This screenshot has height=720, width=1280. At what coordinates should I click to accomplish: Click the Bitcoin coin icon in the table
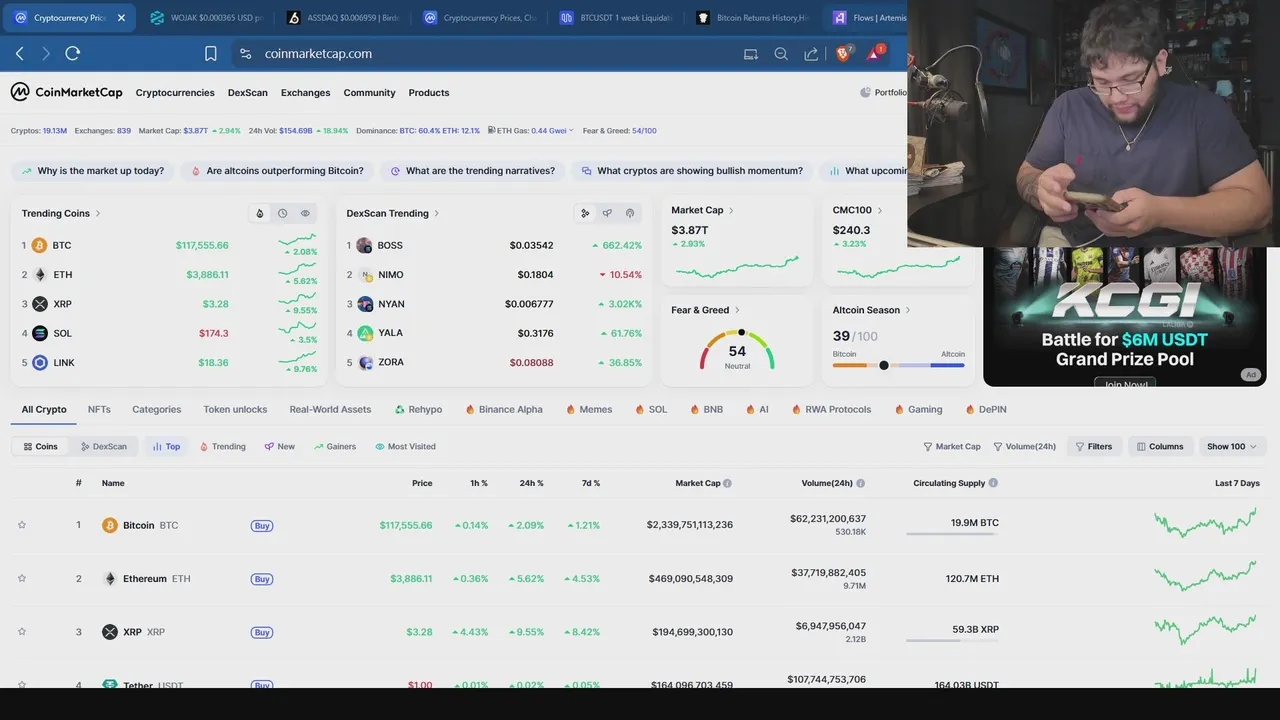tap(110, 525)
